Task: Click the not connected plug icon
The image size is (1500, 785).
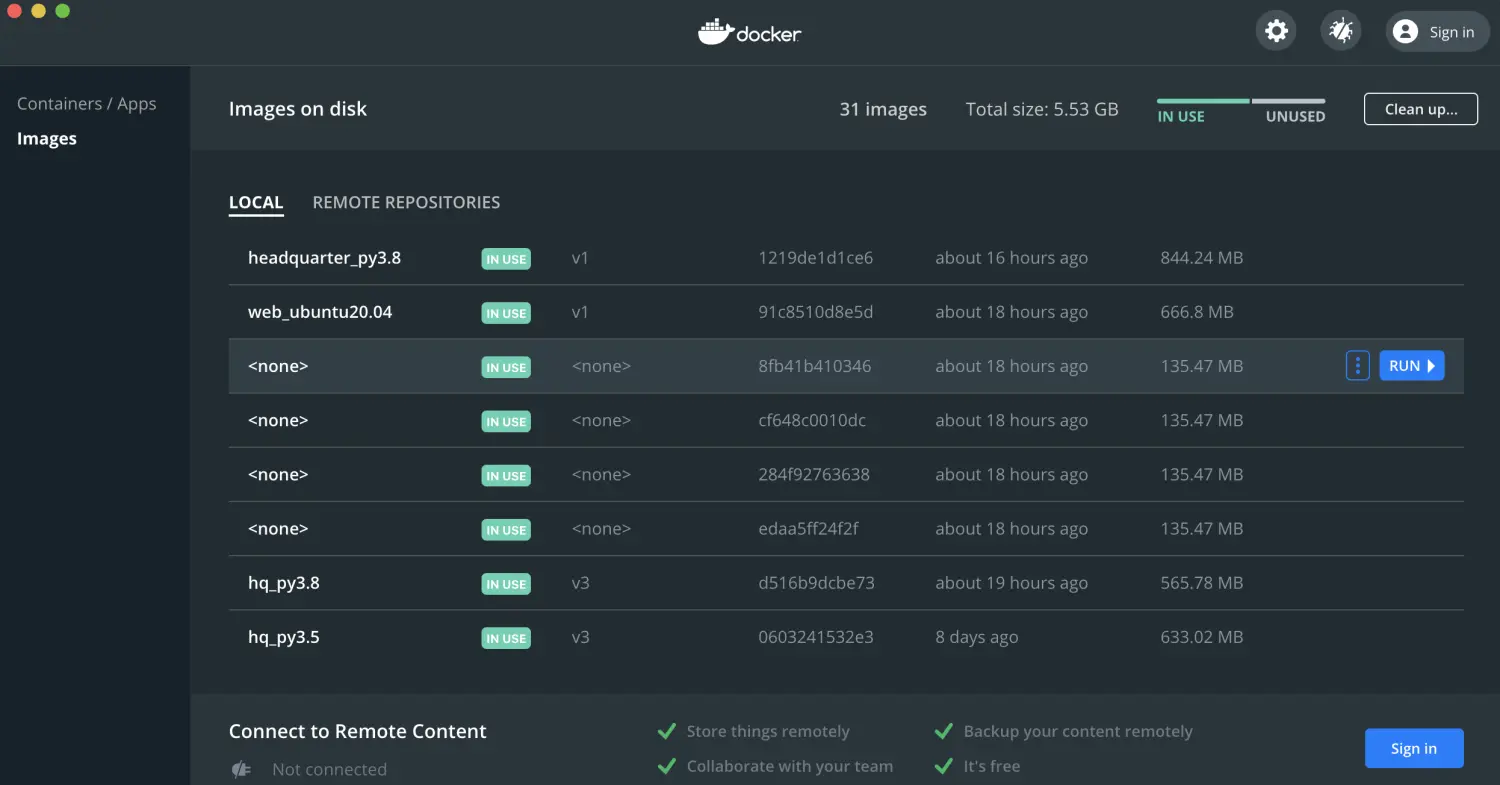Action: pos(241,769)
